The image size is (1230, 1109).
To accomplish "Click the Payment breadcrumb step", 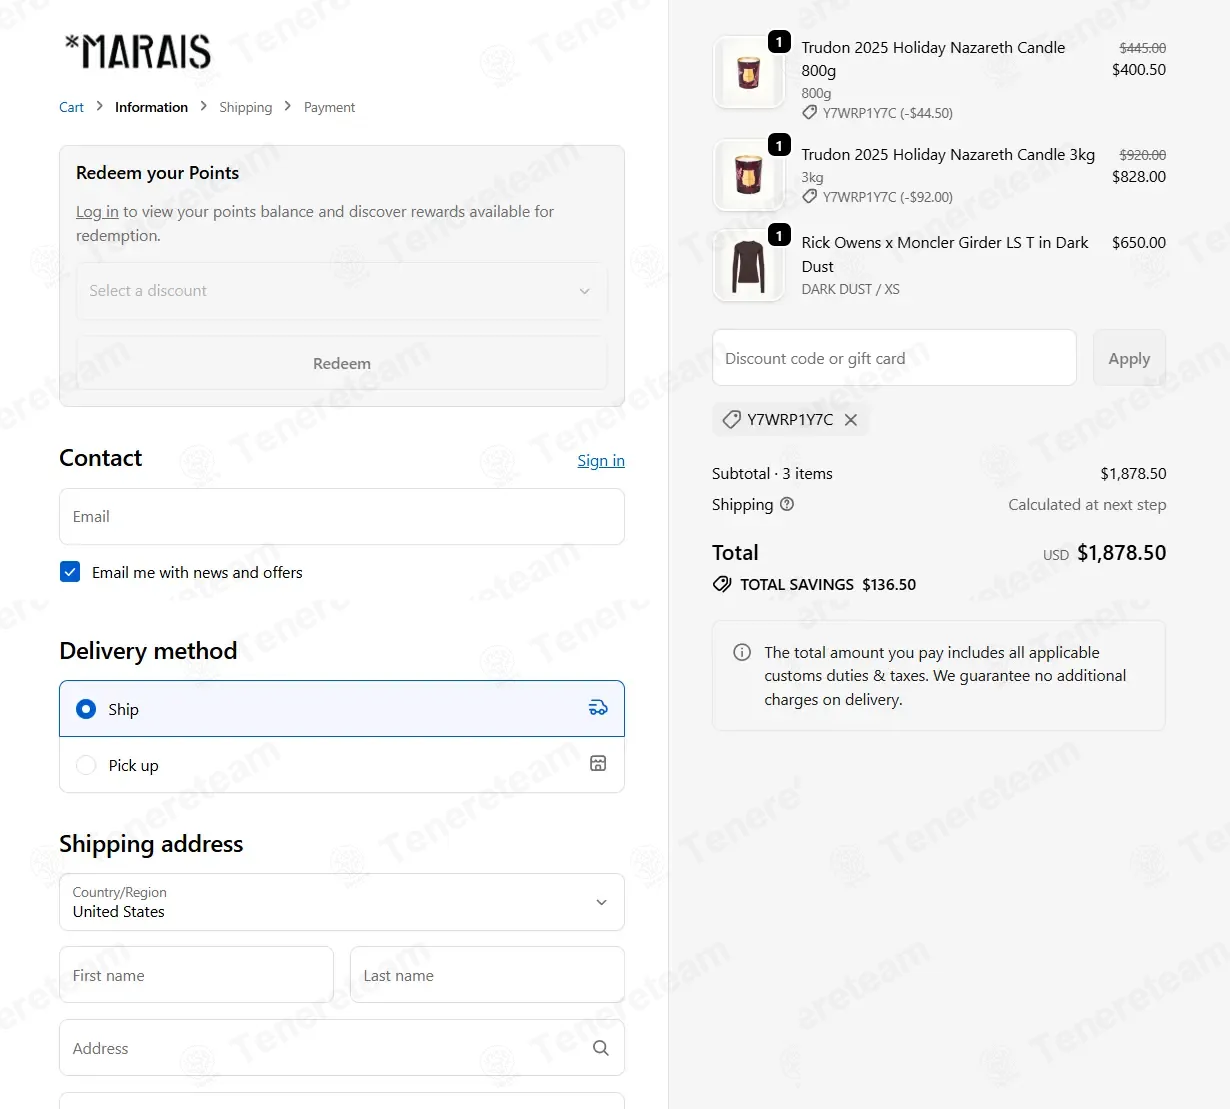I will click(329, 107).
